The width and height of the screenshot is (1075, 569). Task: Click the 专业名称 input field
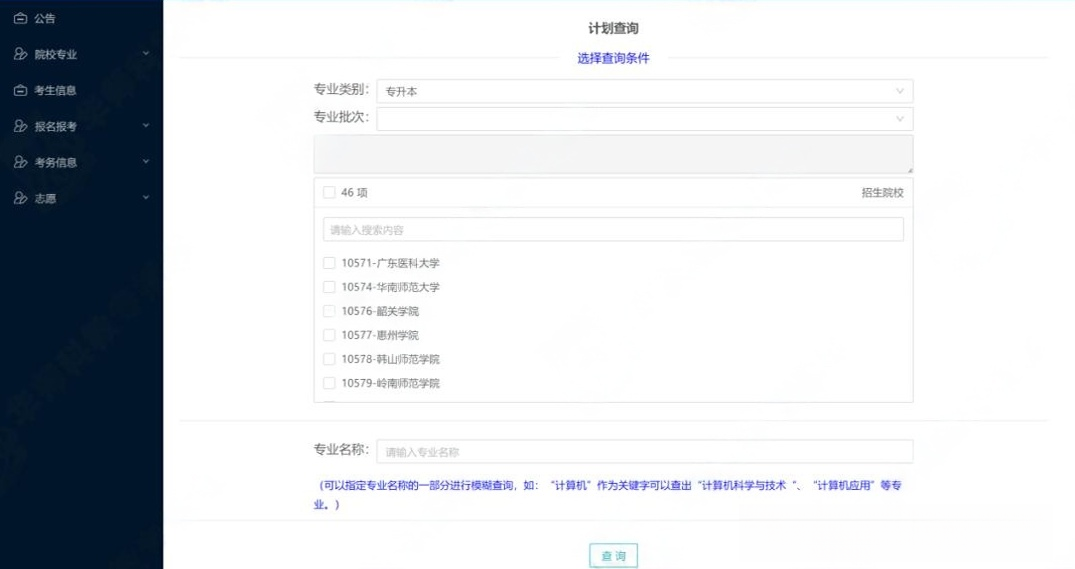(643, 452)
